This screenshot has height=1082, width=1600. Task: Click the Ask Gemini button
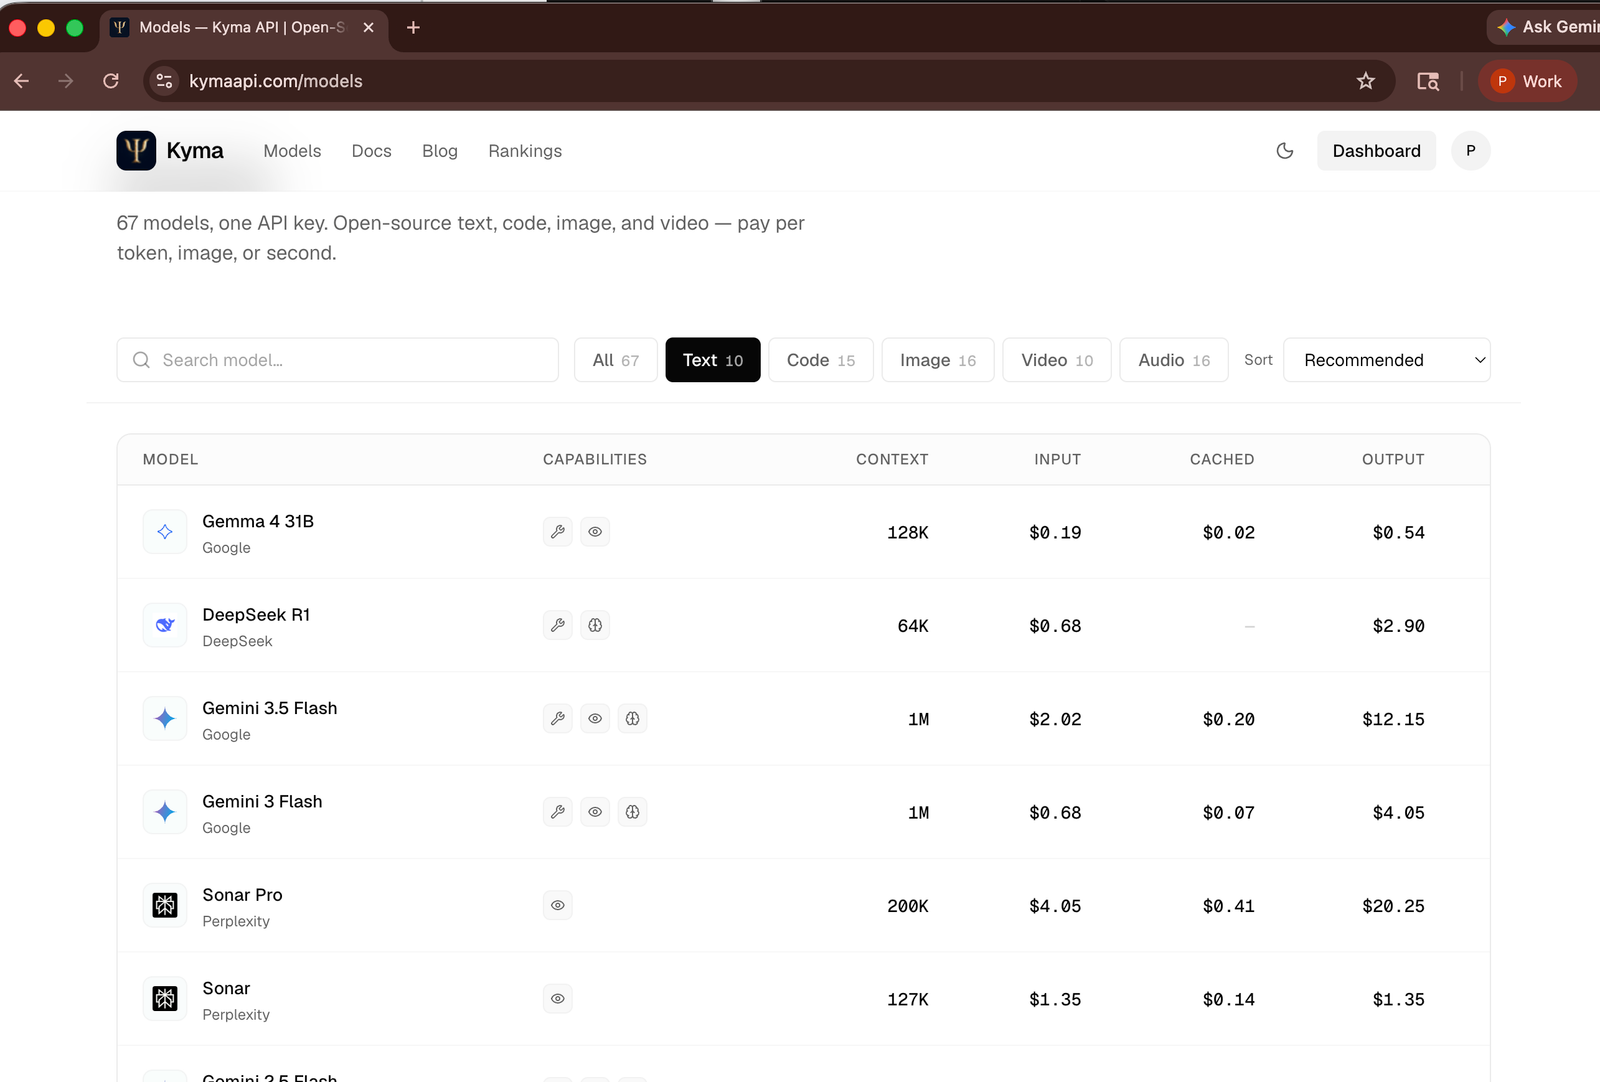tap(1546, 27)
